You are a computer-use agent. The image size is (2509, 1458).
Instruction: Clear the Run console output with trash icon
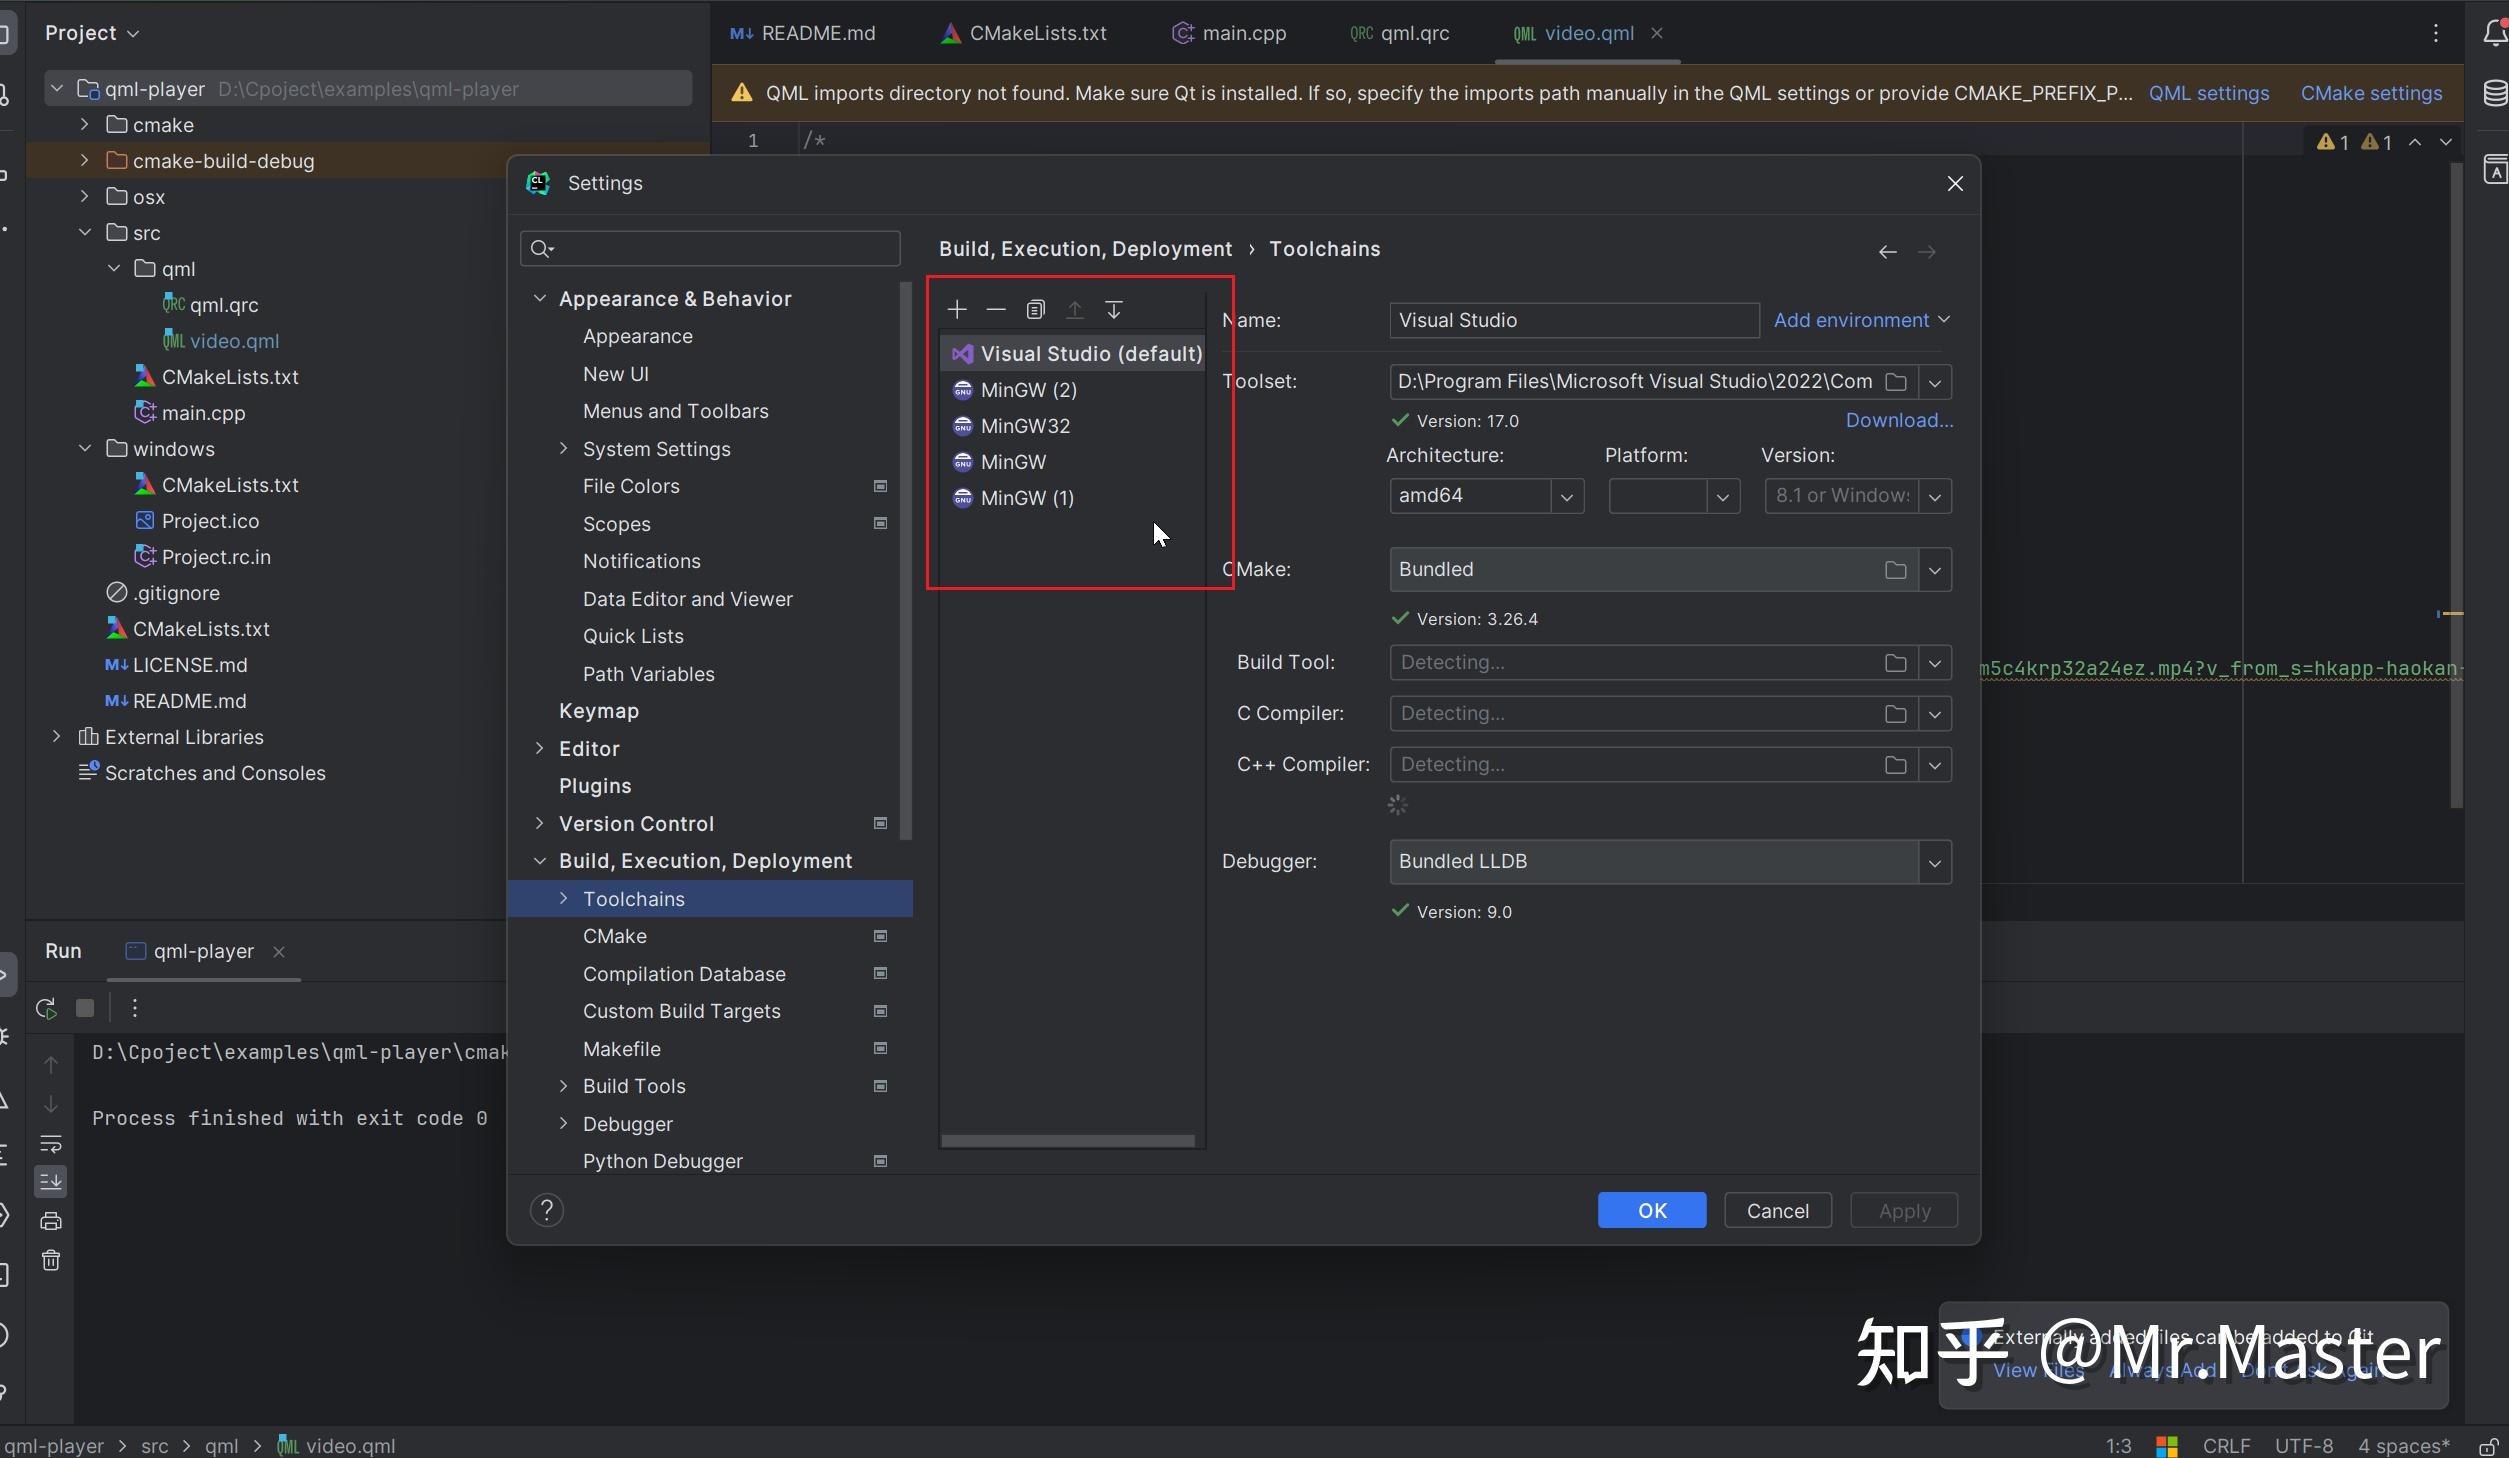[x=50, y=1261]
